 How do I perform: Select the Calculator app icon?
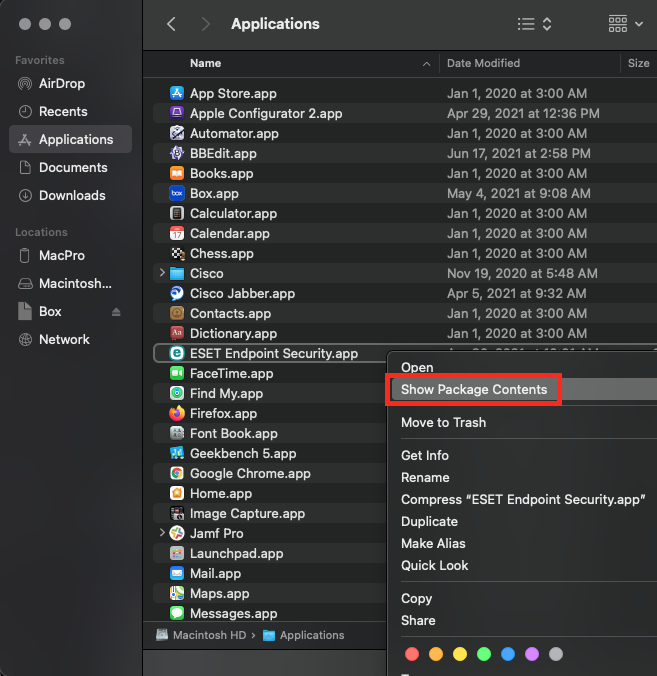point(177,213)
